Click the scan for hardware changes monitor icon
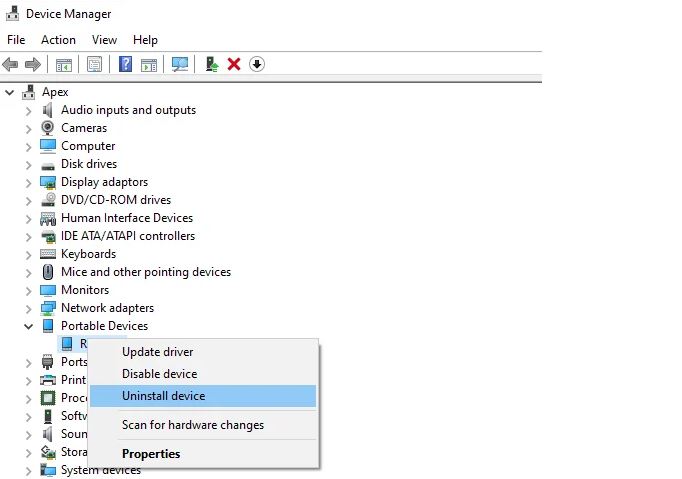 click(180, 64)
